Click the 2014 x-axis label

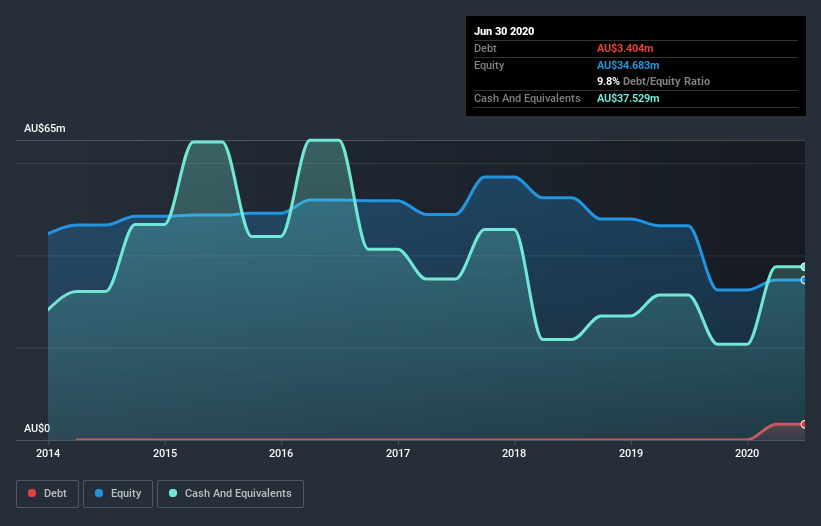pyautogui.click(x=48, y=453)
